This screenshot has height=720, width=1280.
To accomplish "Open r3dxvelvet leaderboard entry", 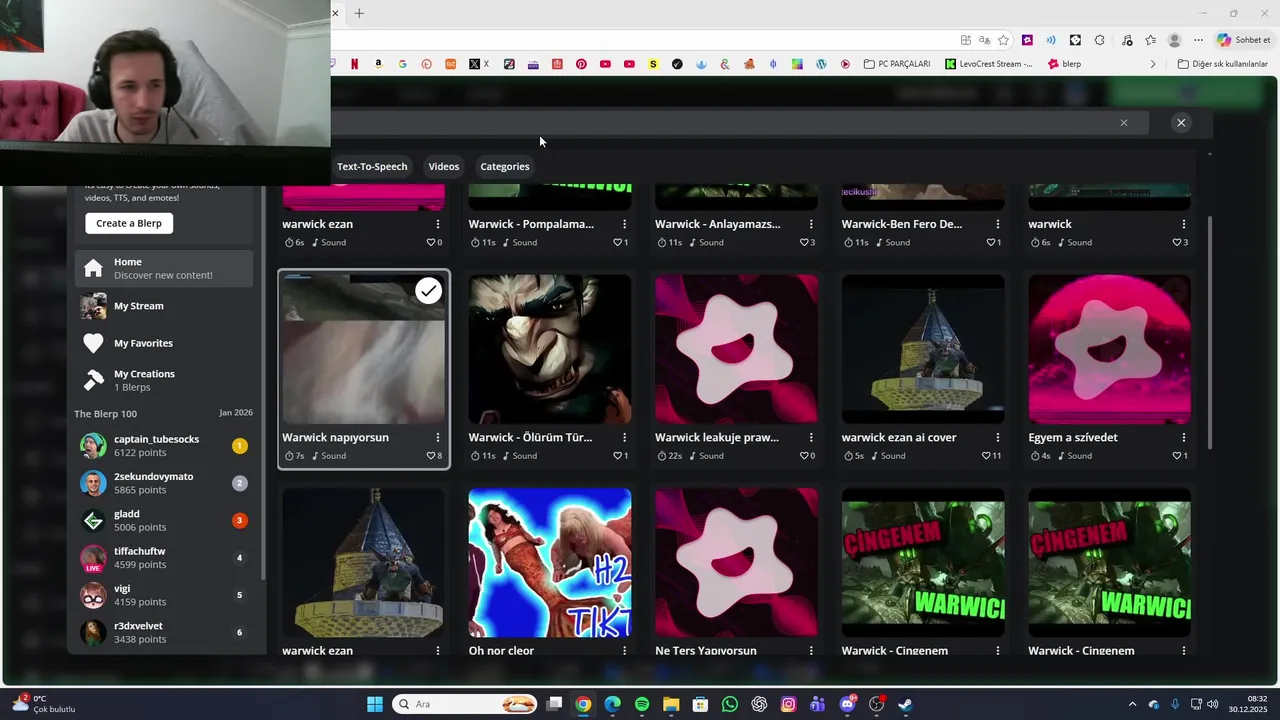I will [164, 632].
